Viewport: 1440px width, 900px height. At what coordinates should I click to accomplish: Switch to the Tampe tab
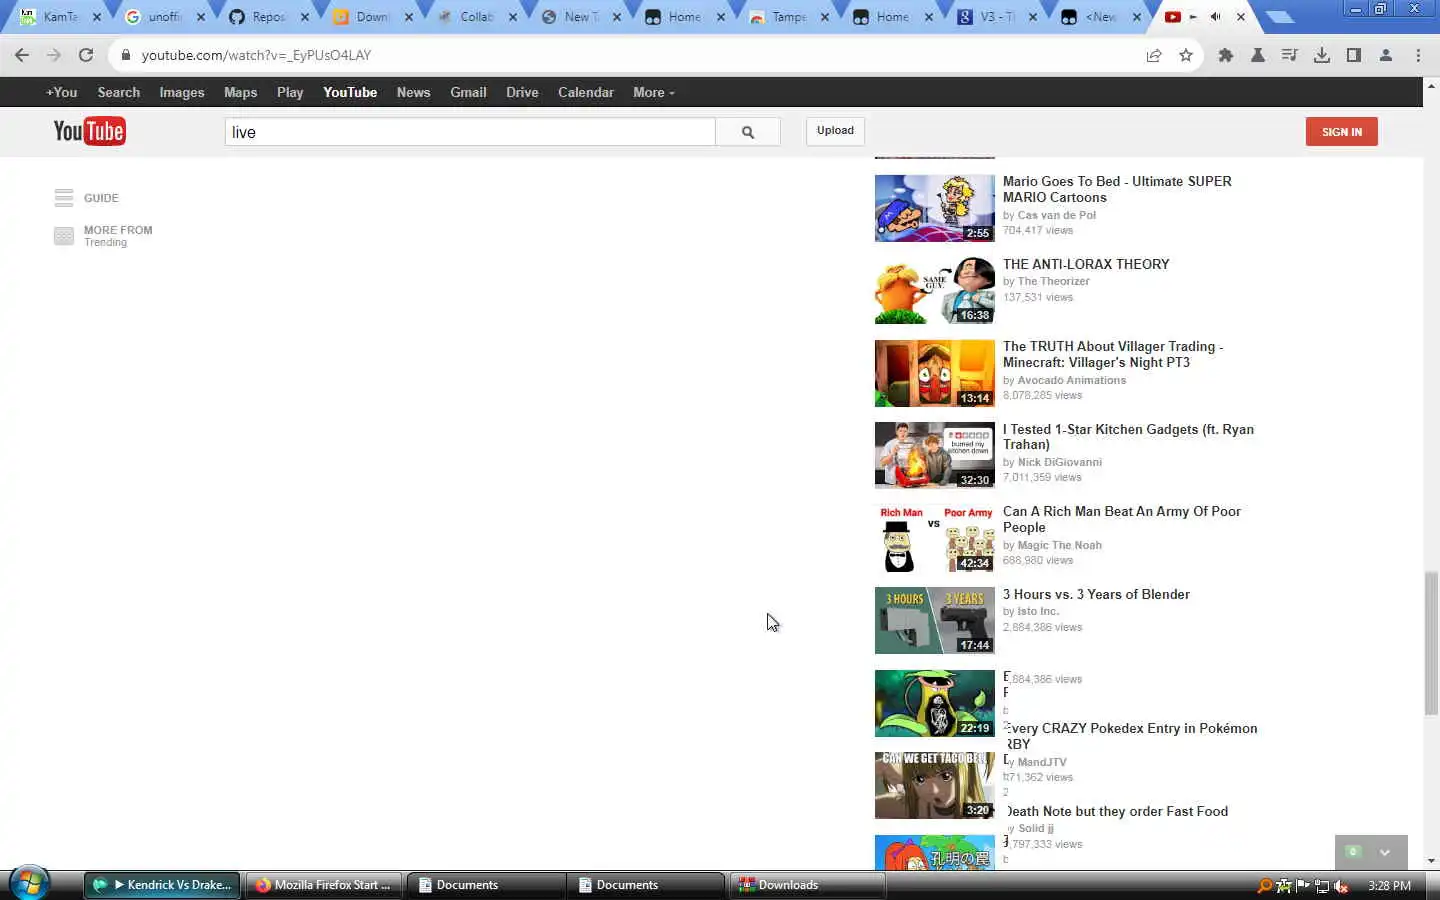click(788, 17)
